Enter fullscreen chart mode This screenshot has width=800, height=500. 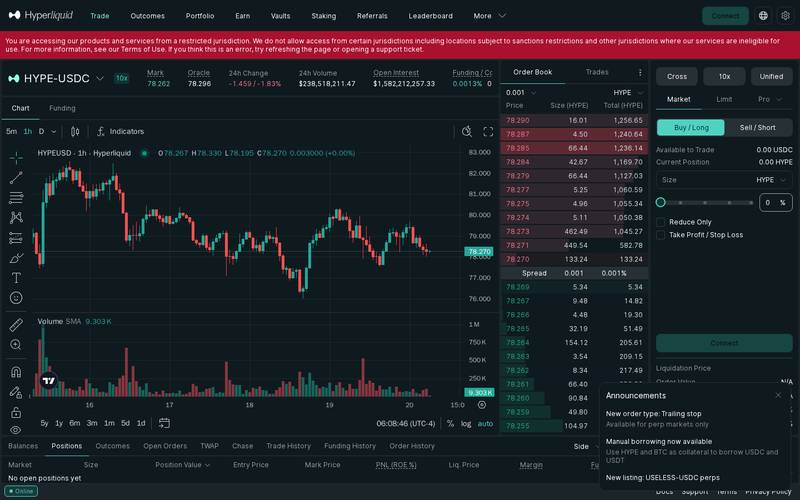tap(488, 132)
